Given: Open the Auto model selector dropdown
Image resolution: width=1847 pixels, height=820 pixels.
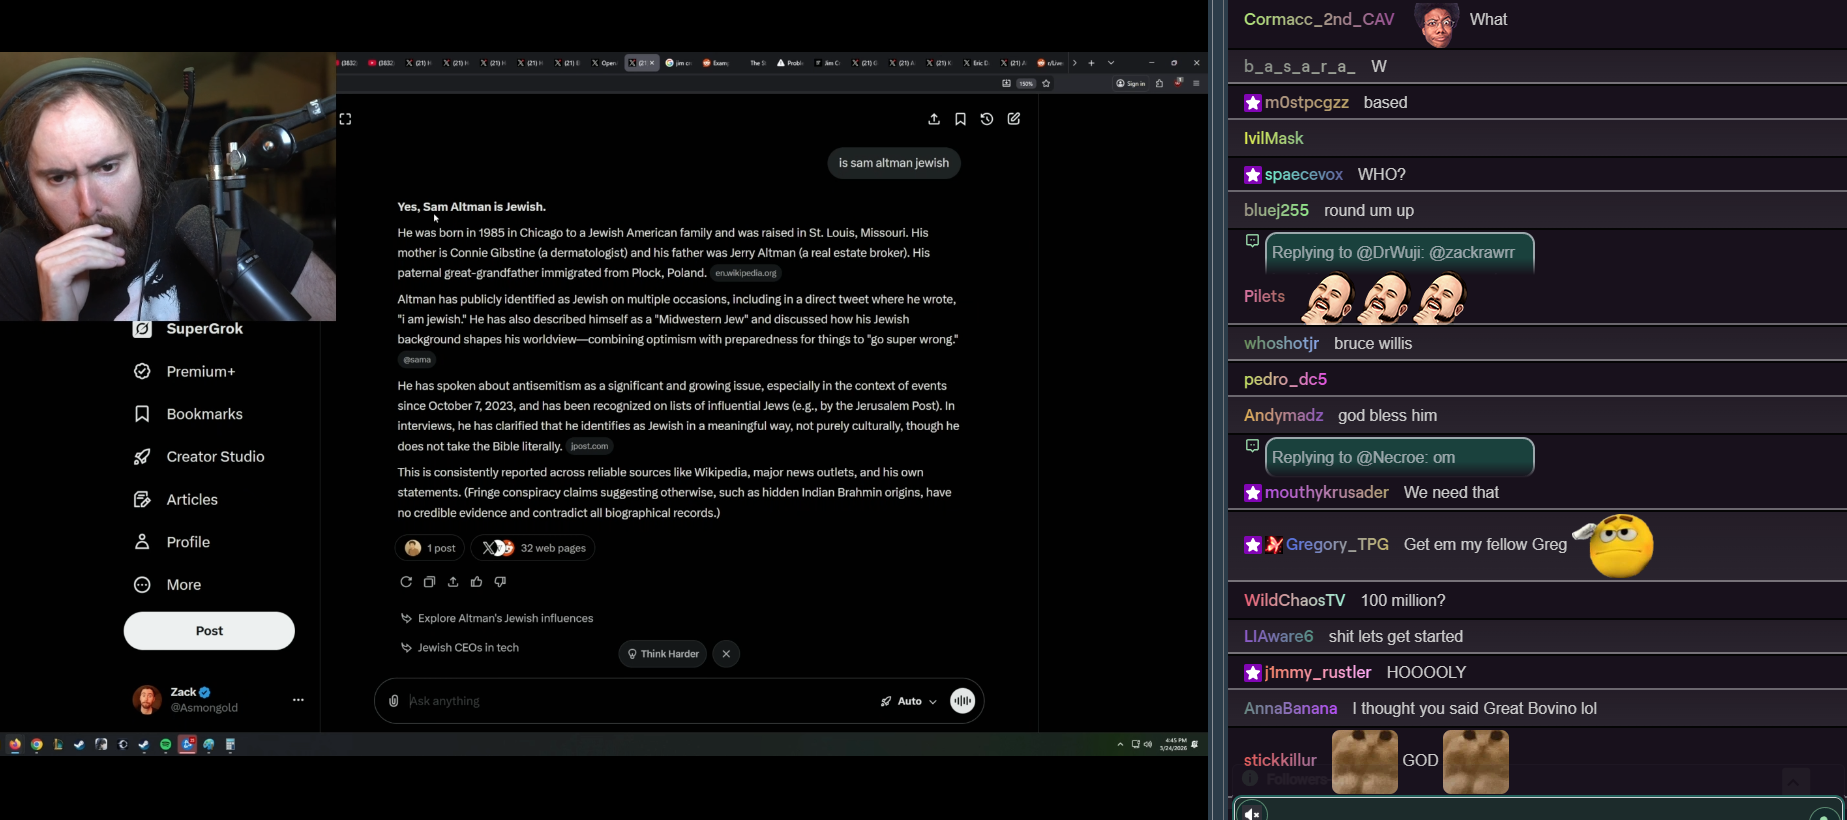Looking at the screenshot, I should click(909, 701).
